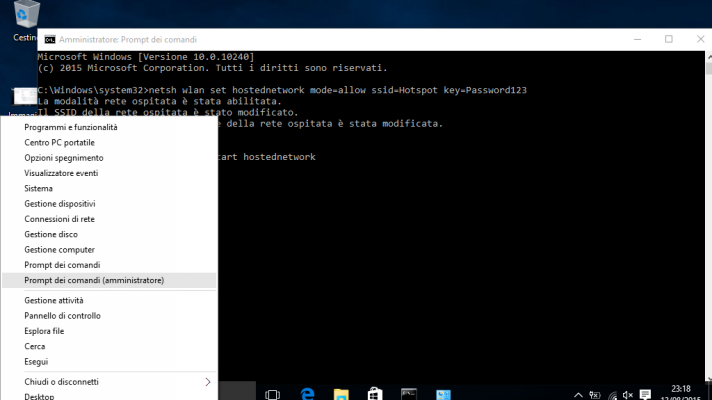Open Esegui dialog
The height and width of the screenshot is (400, 712).
point(109,362)
